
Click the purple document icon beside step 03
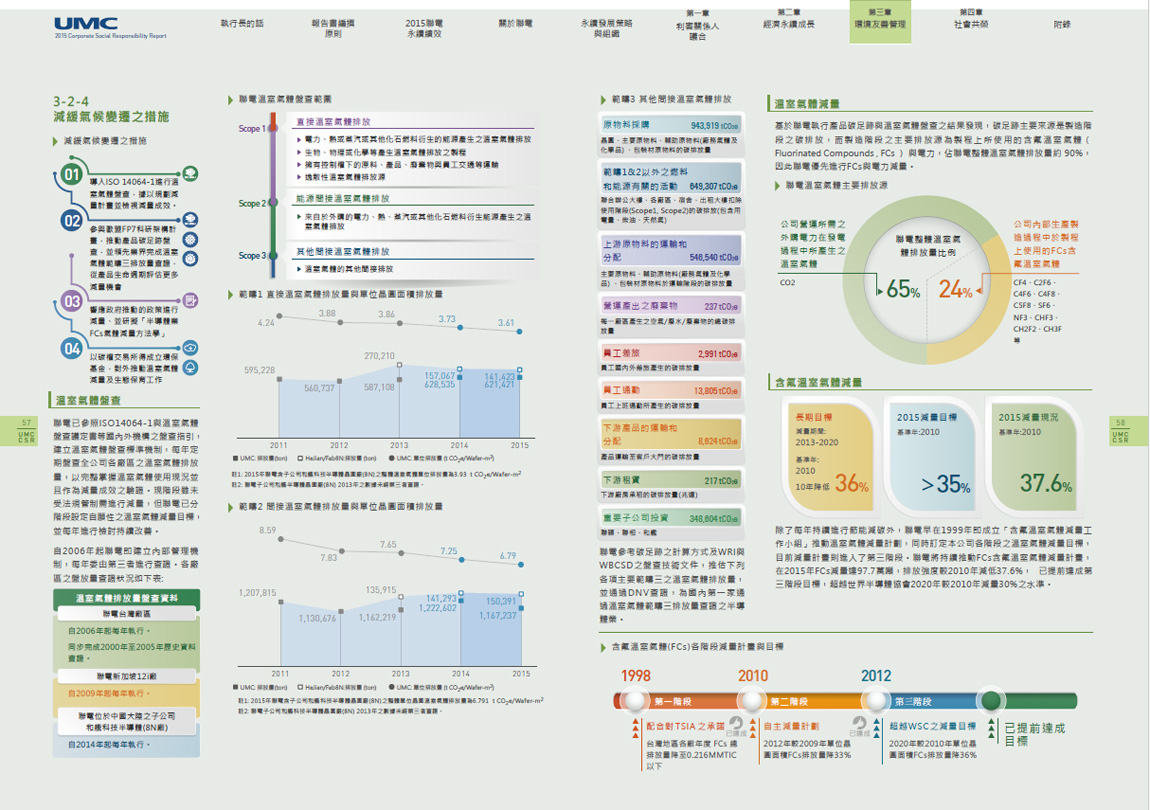[191, 299]
